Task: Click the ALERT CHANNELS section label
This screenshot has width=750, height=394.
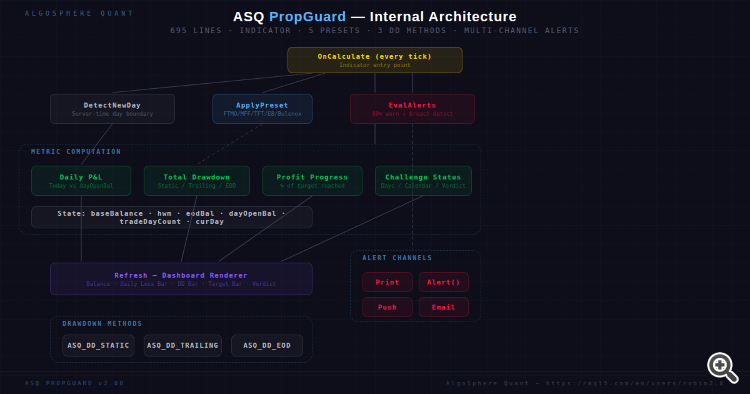Action: click(x=397, y=258)
